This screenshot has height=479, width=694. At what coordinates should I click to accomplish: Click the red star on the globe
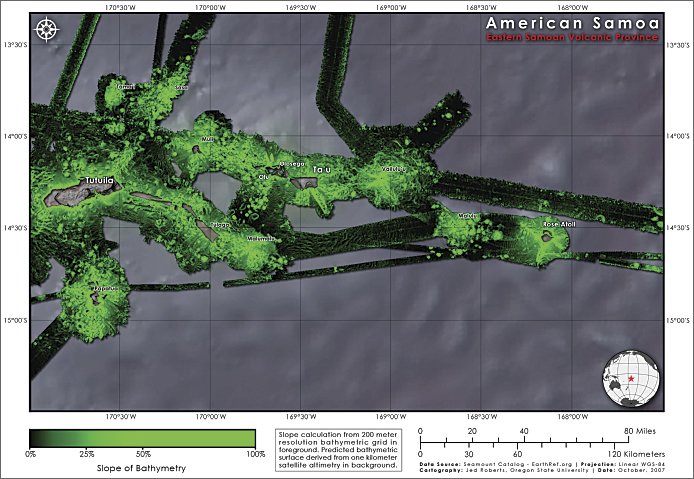(631, 379)
